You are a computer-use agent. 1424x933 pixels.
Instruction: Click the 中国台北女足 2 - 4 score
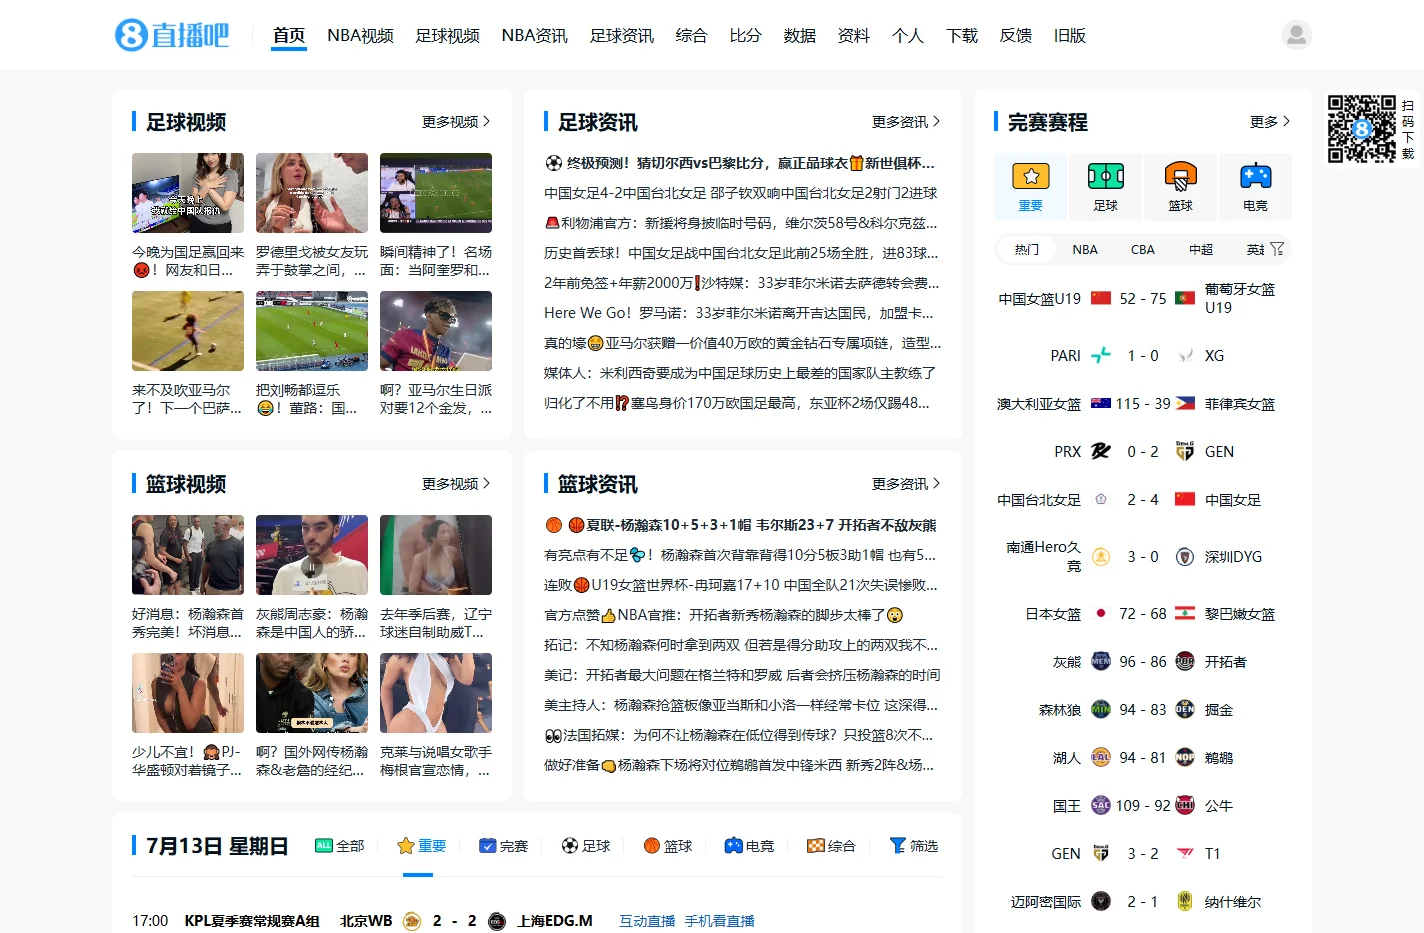1143,499
